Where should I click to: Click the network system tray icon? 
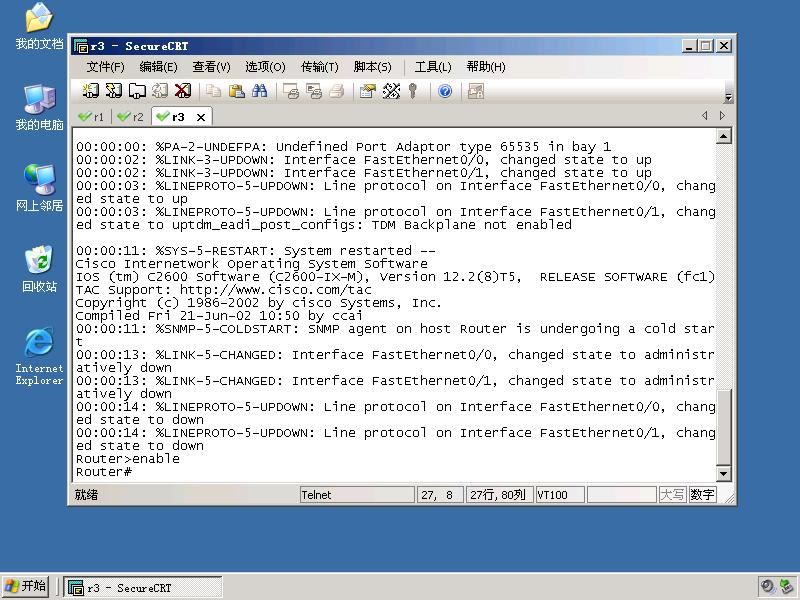click(x=786, y=586)
